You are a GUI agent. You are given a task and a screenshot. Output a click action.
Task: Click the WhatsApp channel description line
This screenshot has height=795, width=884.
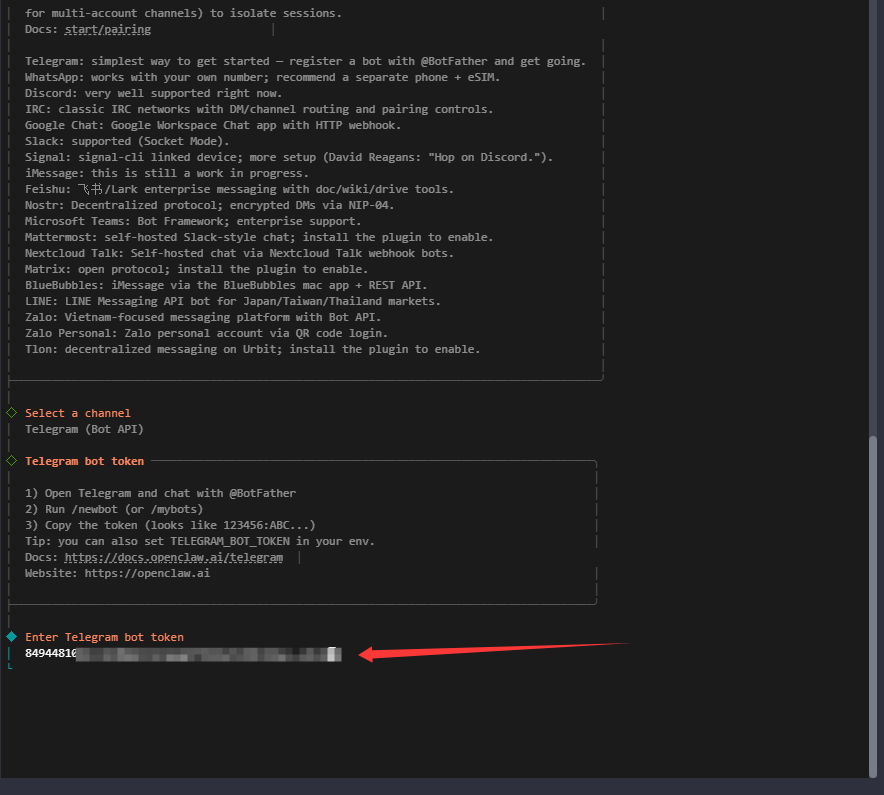[x=263, y=77]
